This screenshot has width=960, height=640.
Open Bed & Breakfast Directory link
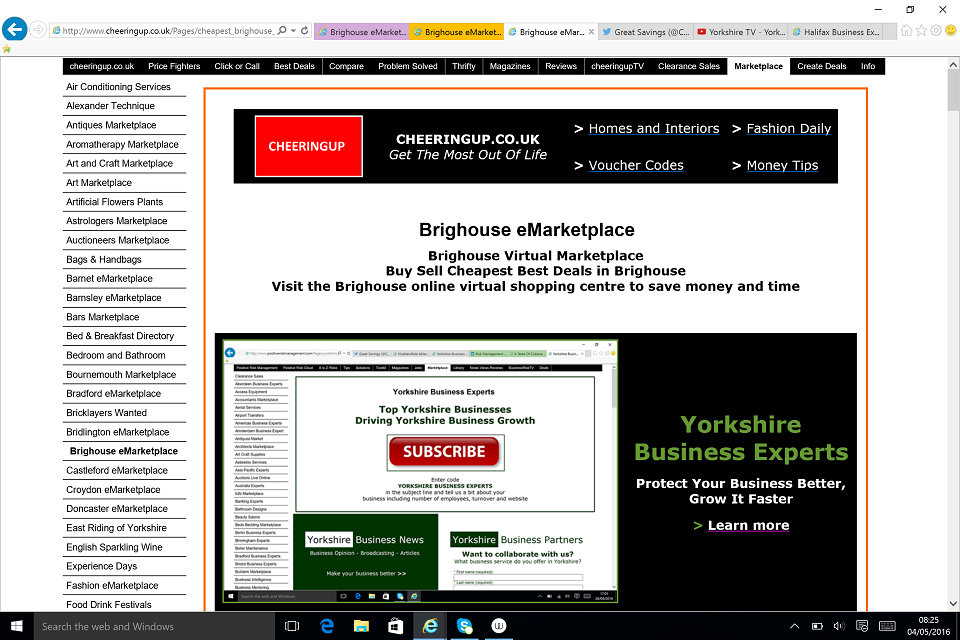tap(120, 336)
